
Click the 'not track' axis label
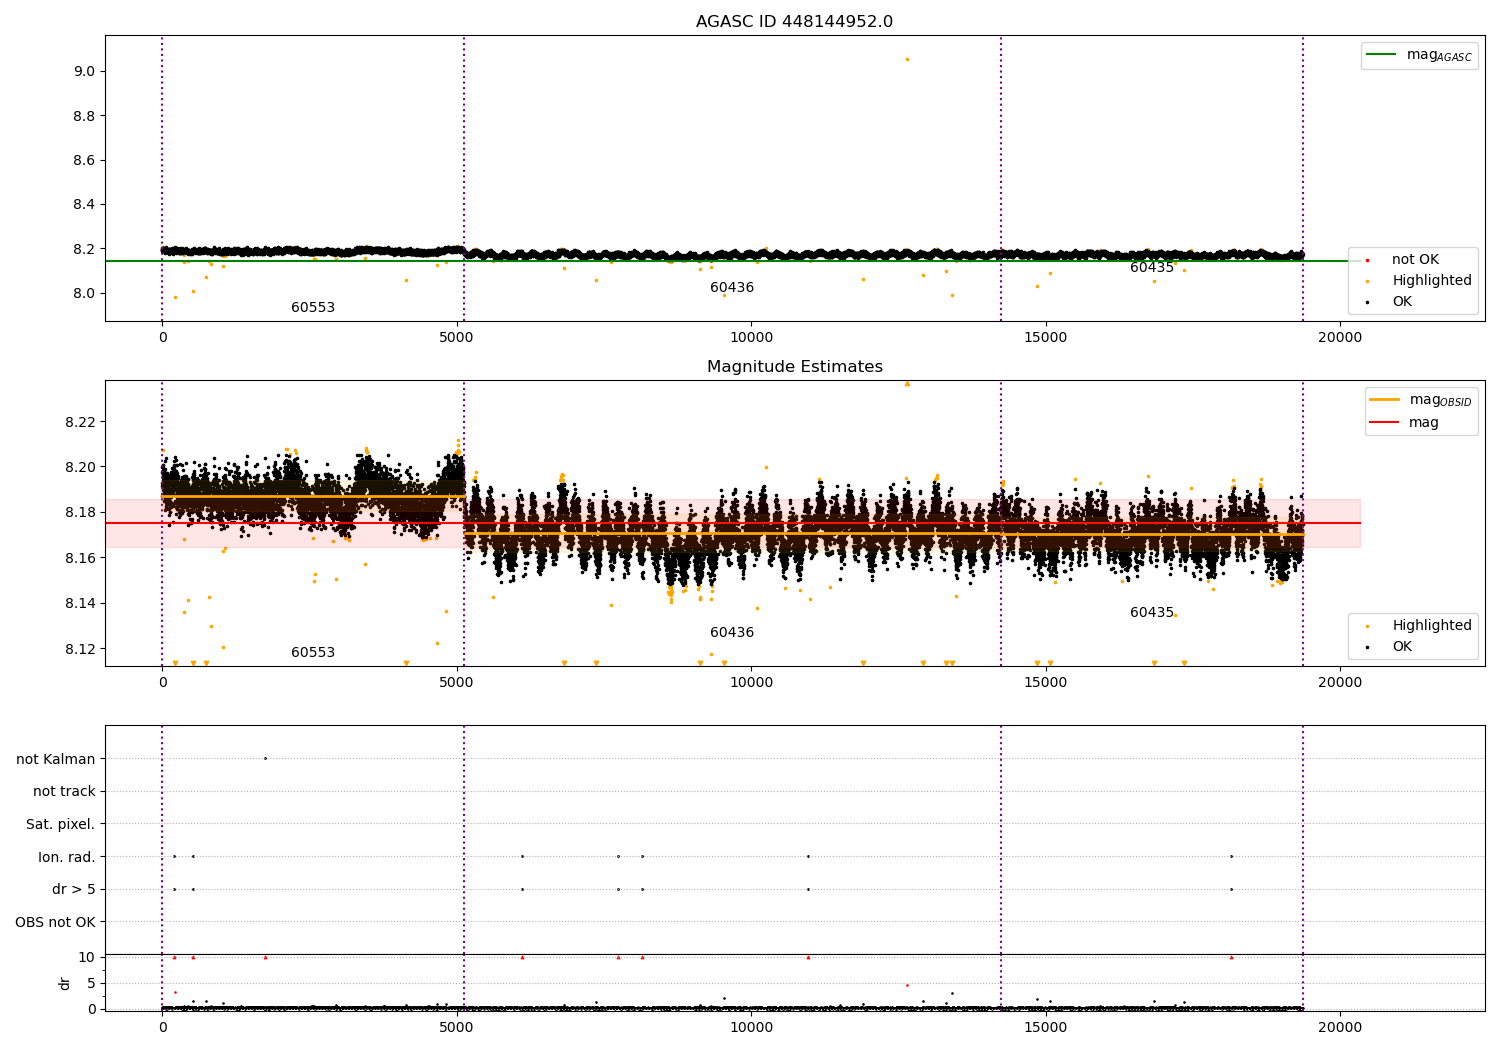(x=64, y=792)
